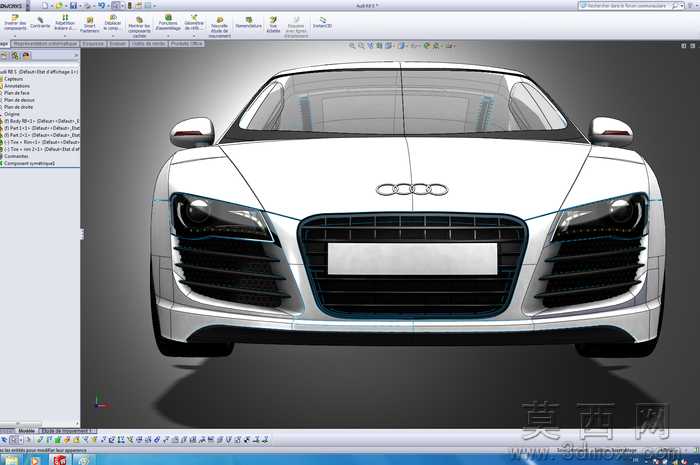Click the Rebuild traffic-light icon
This screenshot has width=700, height=465.
(x=130, y=6)
